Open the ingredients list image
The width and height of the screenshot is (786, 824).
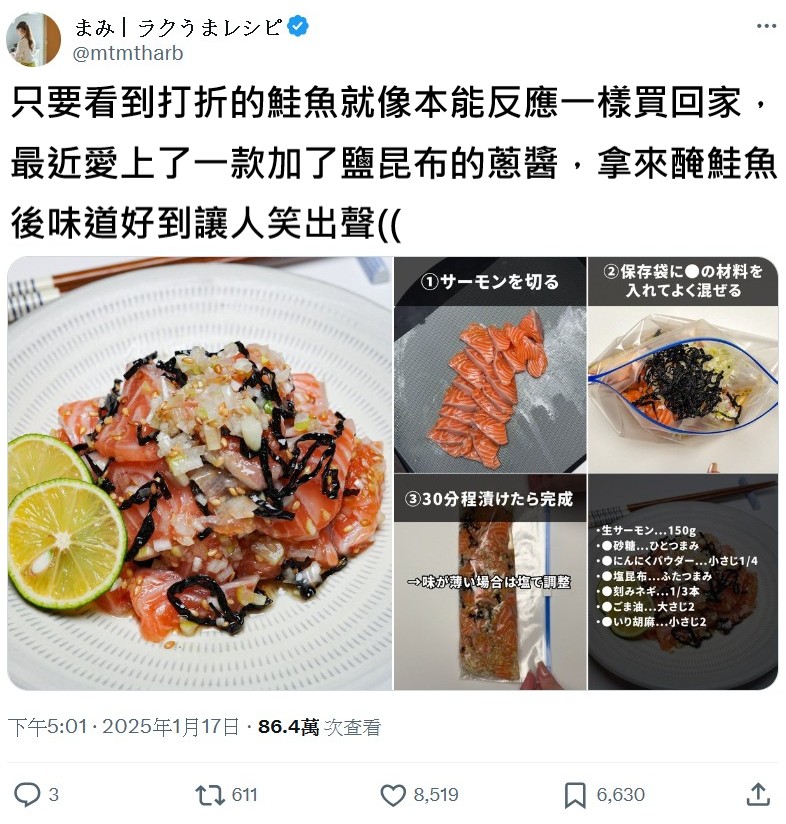click(x=683, y=582)
